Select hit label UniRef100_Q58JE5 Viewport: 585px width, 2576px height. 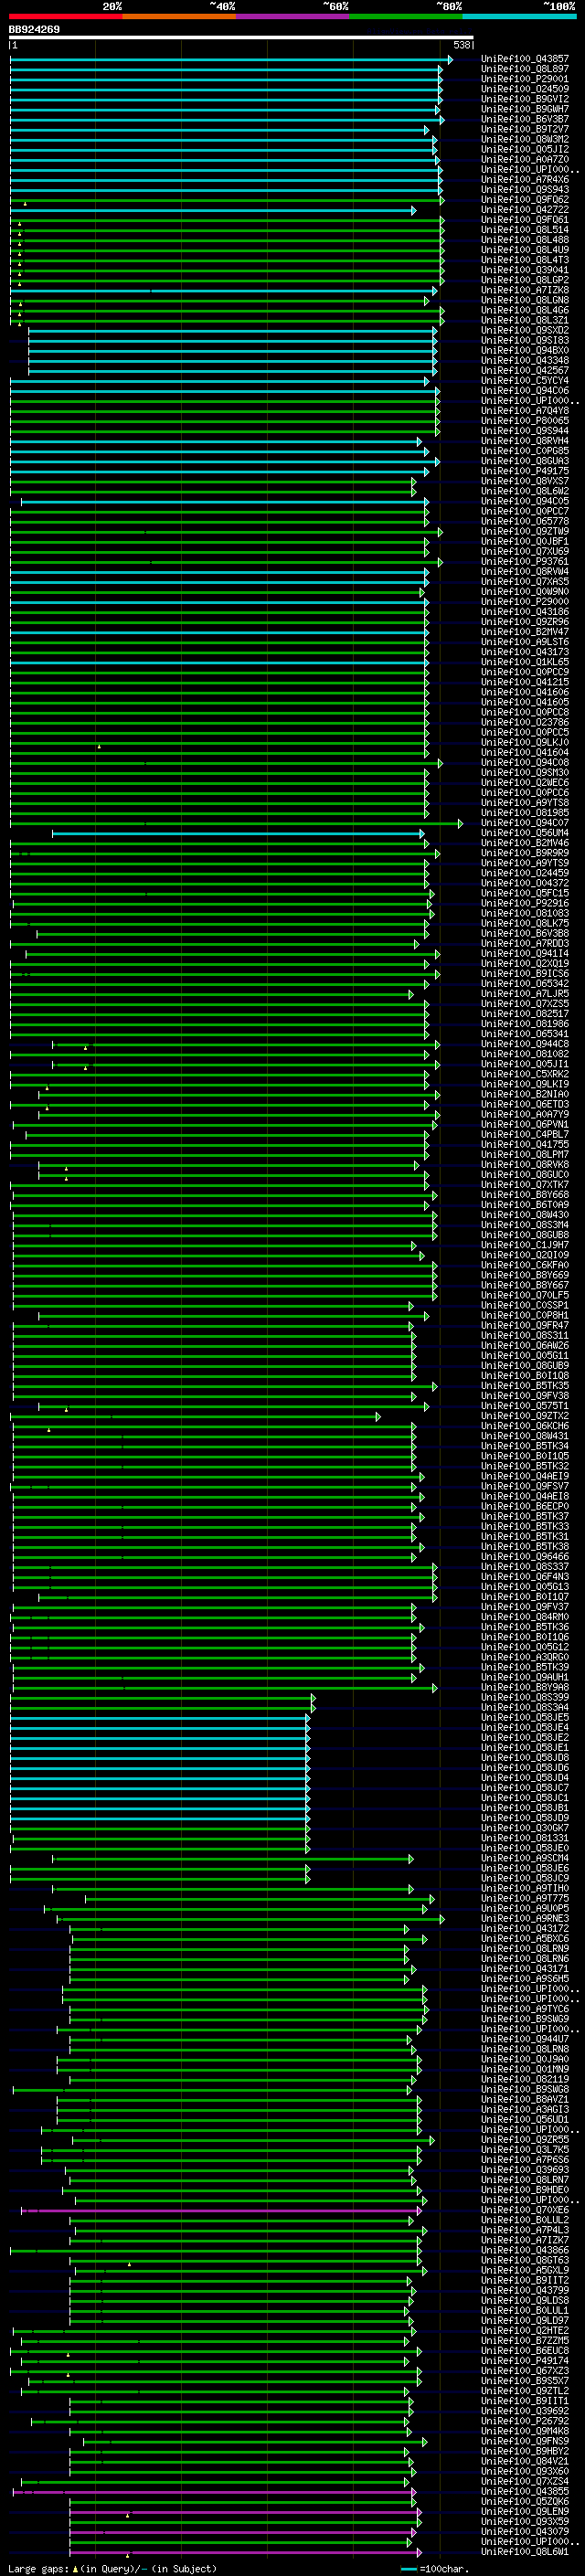(524, 1717)
